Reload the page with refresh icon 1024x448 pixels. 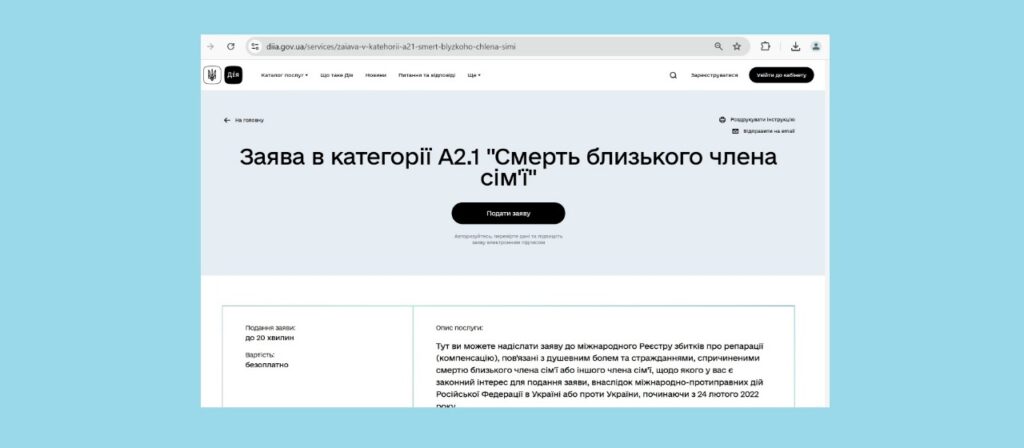(x=231, y=46)
